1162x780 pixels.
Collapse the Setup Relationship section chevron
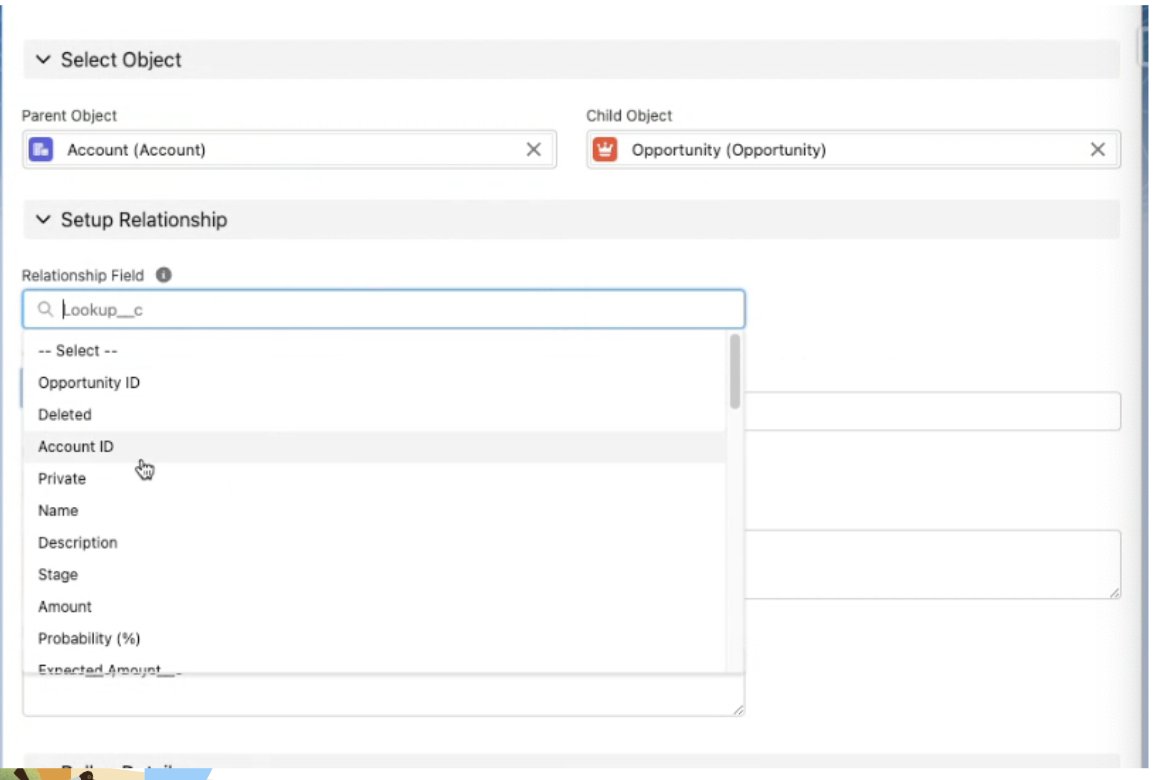pos(43,219)
